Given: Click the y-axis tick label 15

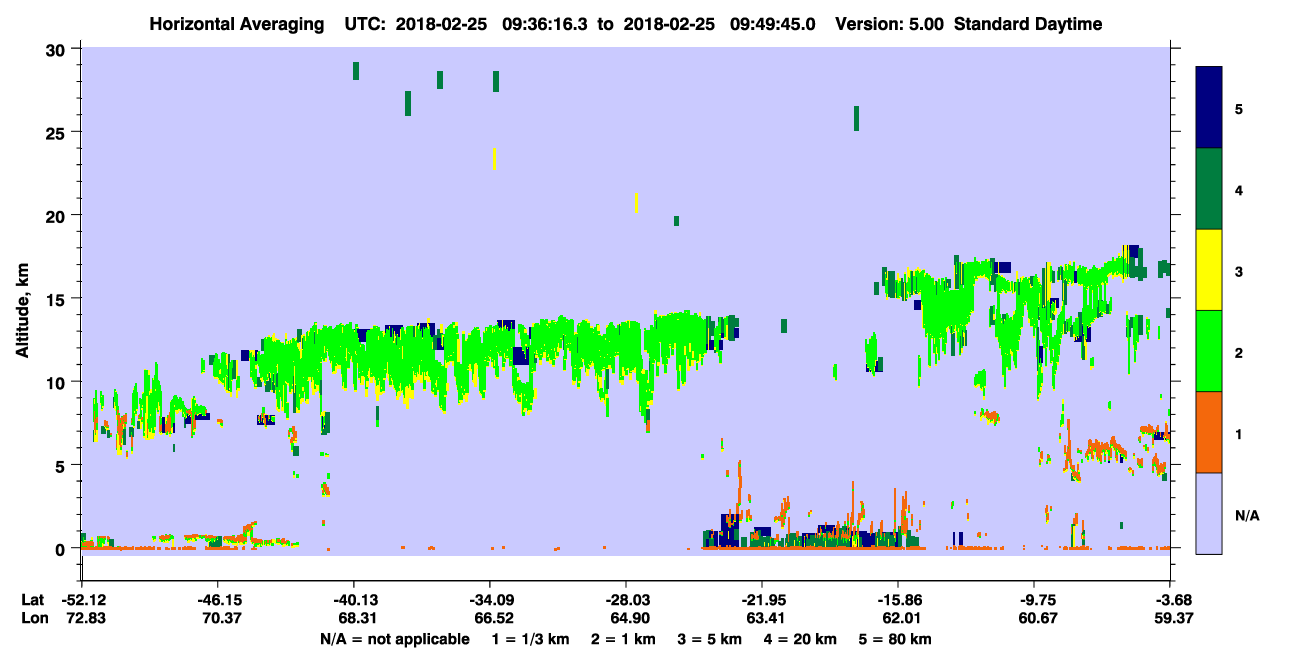Looking at the screenshot, I should pos(58,299).
